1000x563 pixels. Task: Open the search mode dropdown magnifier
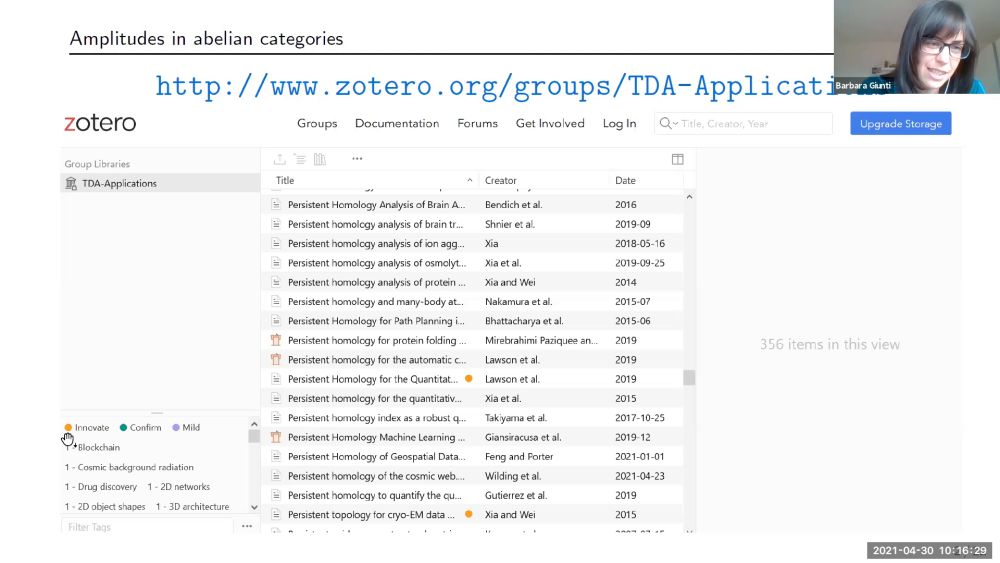(666, 123)
